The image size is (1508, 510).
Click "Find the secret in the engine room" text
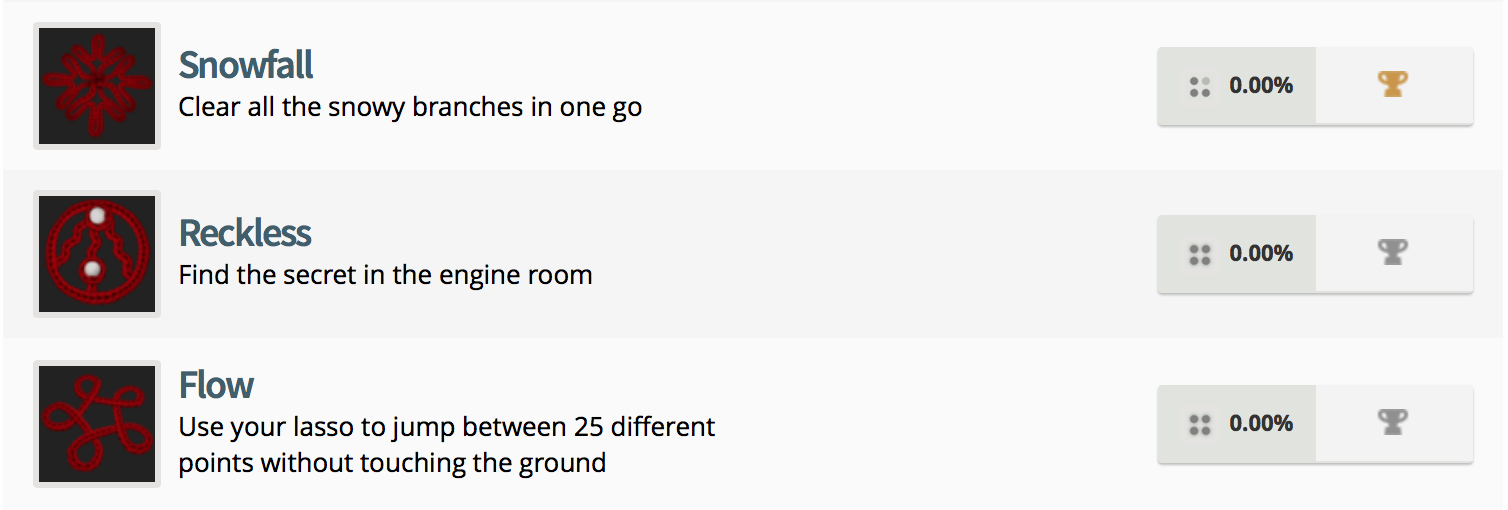pos(385,275)
